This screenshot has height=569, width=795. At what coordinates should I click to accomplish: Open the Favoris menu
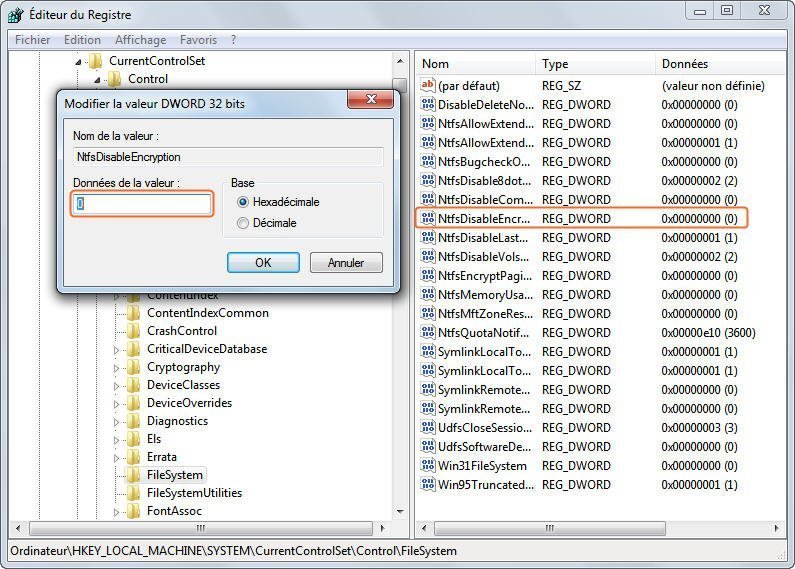coord(198,40)
